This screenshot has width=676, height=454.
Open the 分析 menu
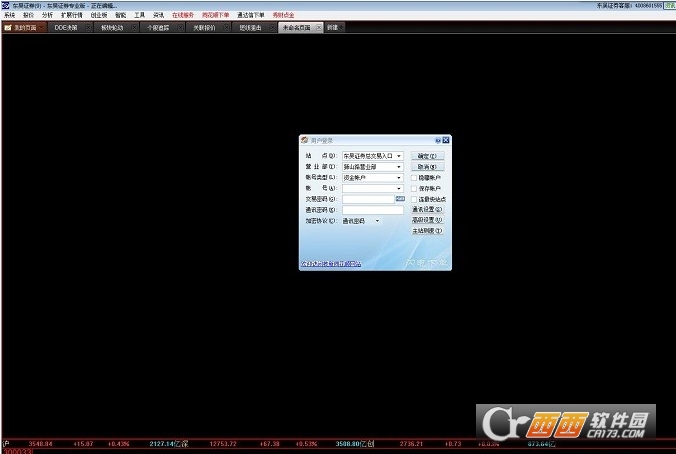tap(47, 15)
